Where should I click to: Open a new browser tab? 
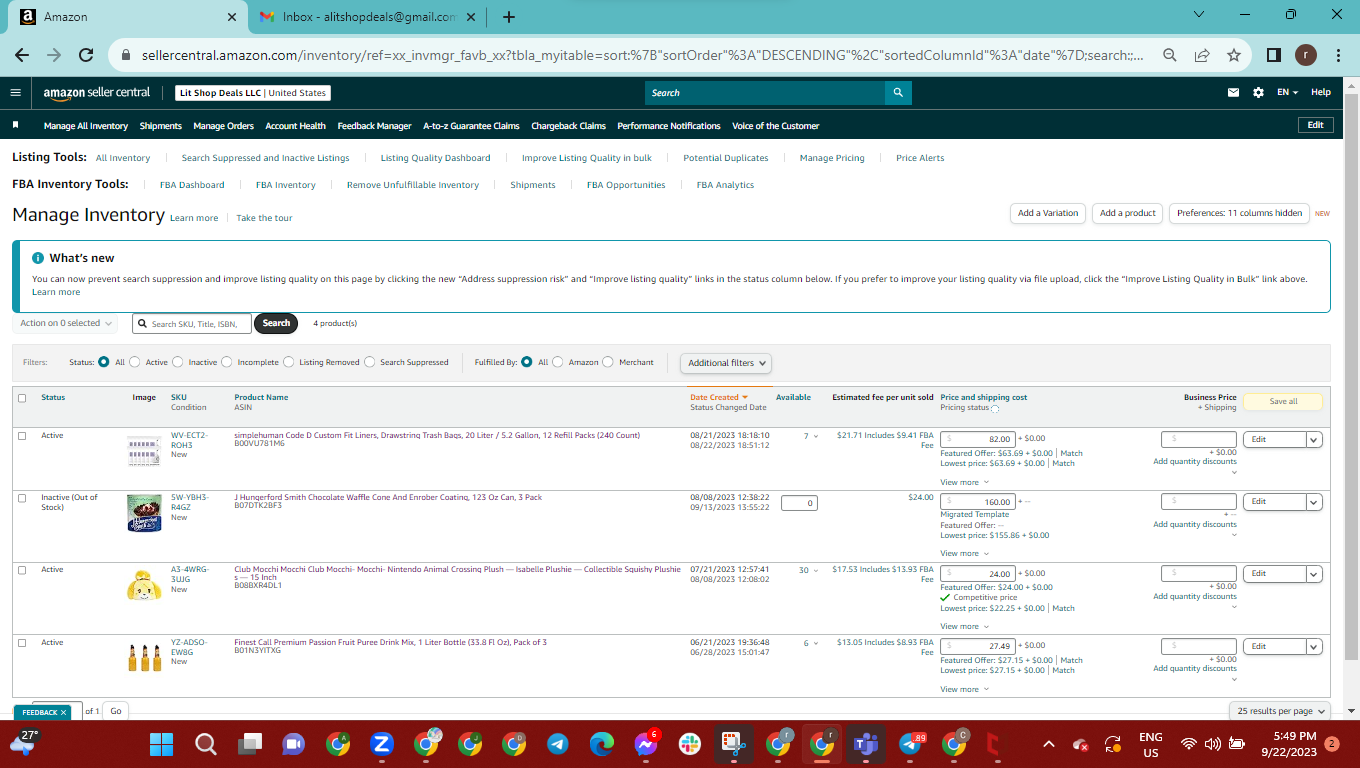tap(508, 17)
